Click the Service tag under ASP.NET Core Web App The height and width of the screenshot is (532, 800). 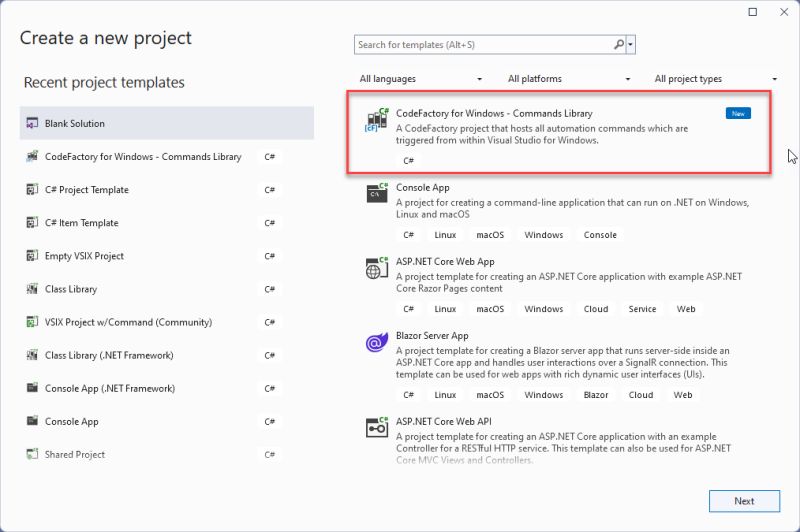tap(642, 309)
